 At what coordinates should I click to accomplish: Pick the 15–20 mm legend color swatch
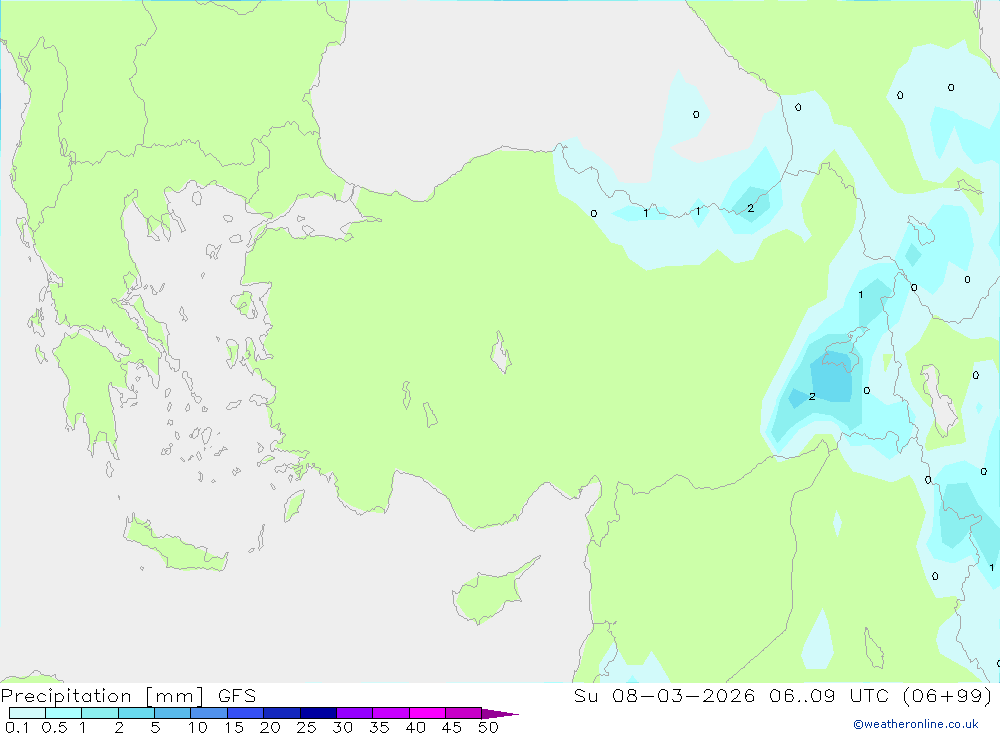246,713
